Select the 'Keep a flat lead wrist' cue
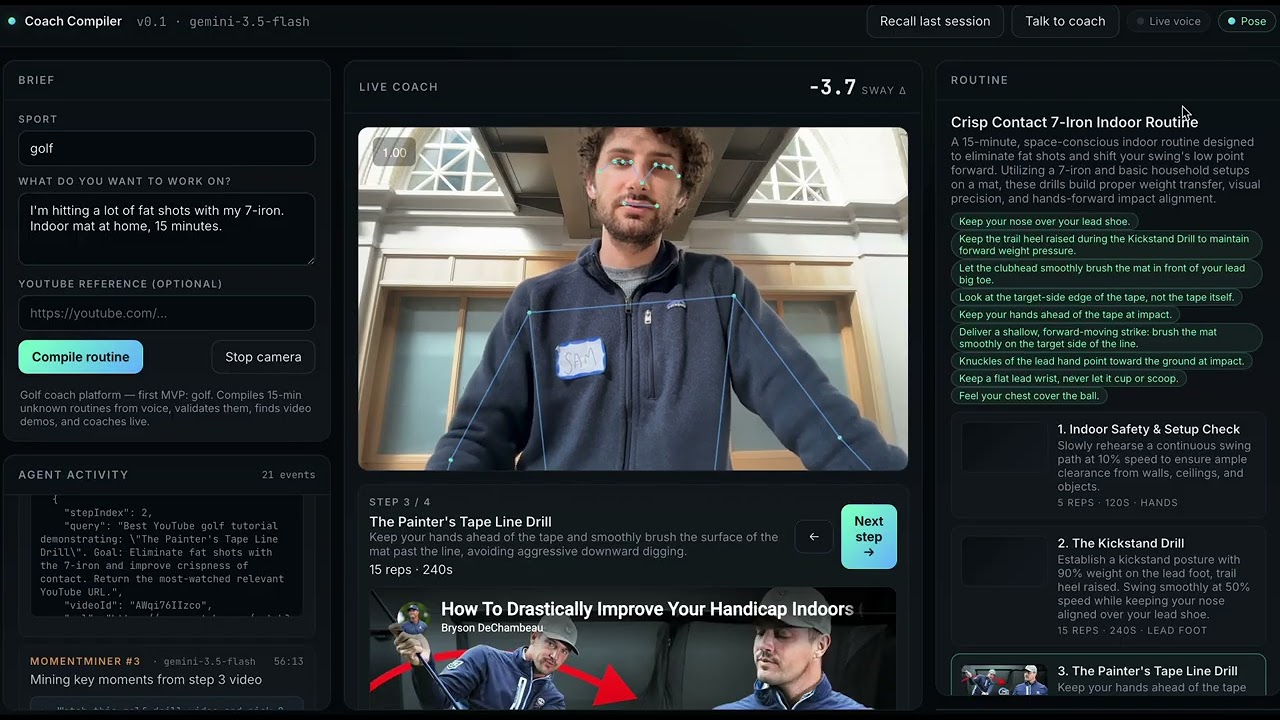The width and height of the screenshot is (1280, 720). (1068, 379)
